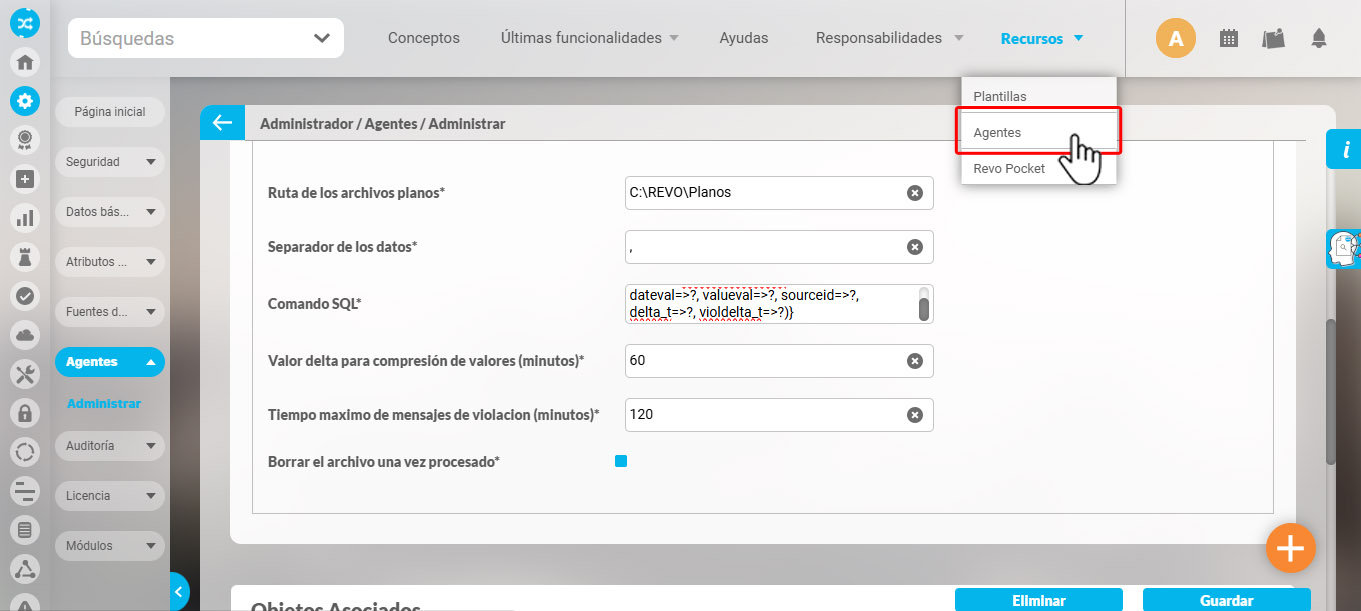The height and width of the screenshot is (611, 1361).
Task: Clear the delta compression value field
Action: (914, 361)
